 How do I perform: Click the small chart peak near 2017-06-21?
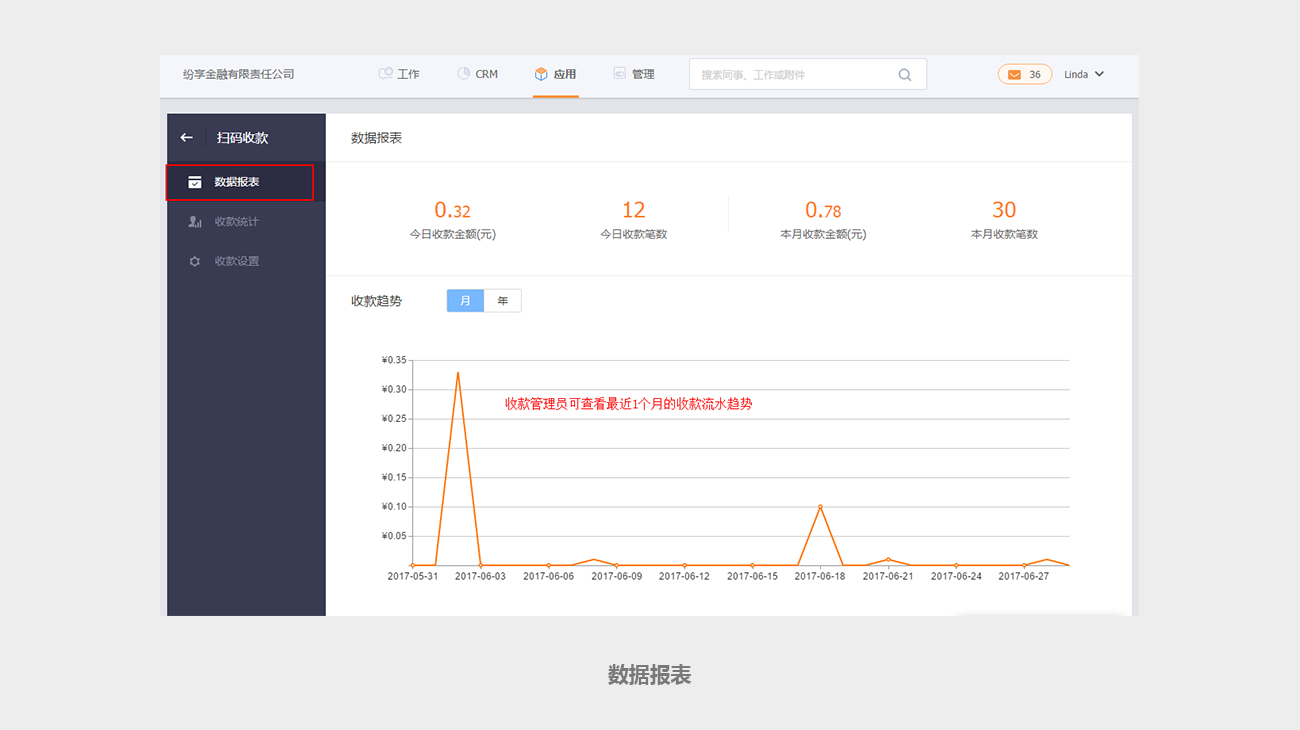(888, 560)
